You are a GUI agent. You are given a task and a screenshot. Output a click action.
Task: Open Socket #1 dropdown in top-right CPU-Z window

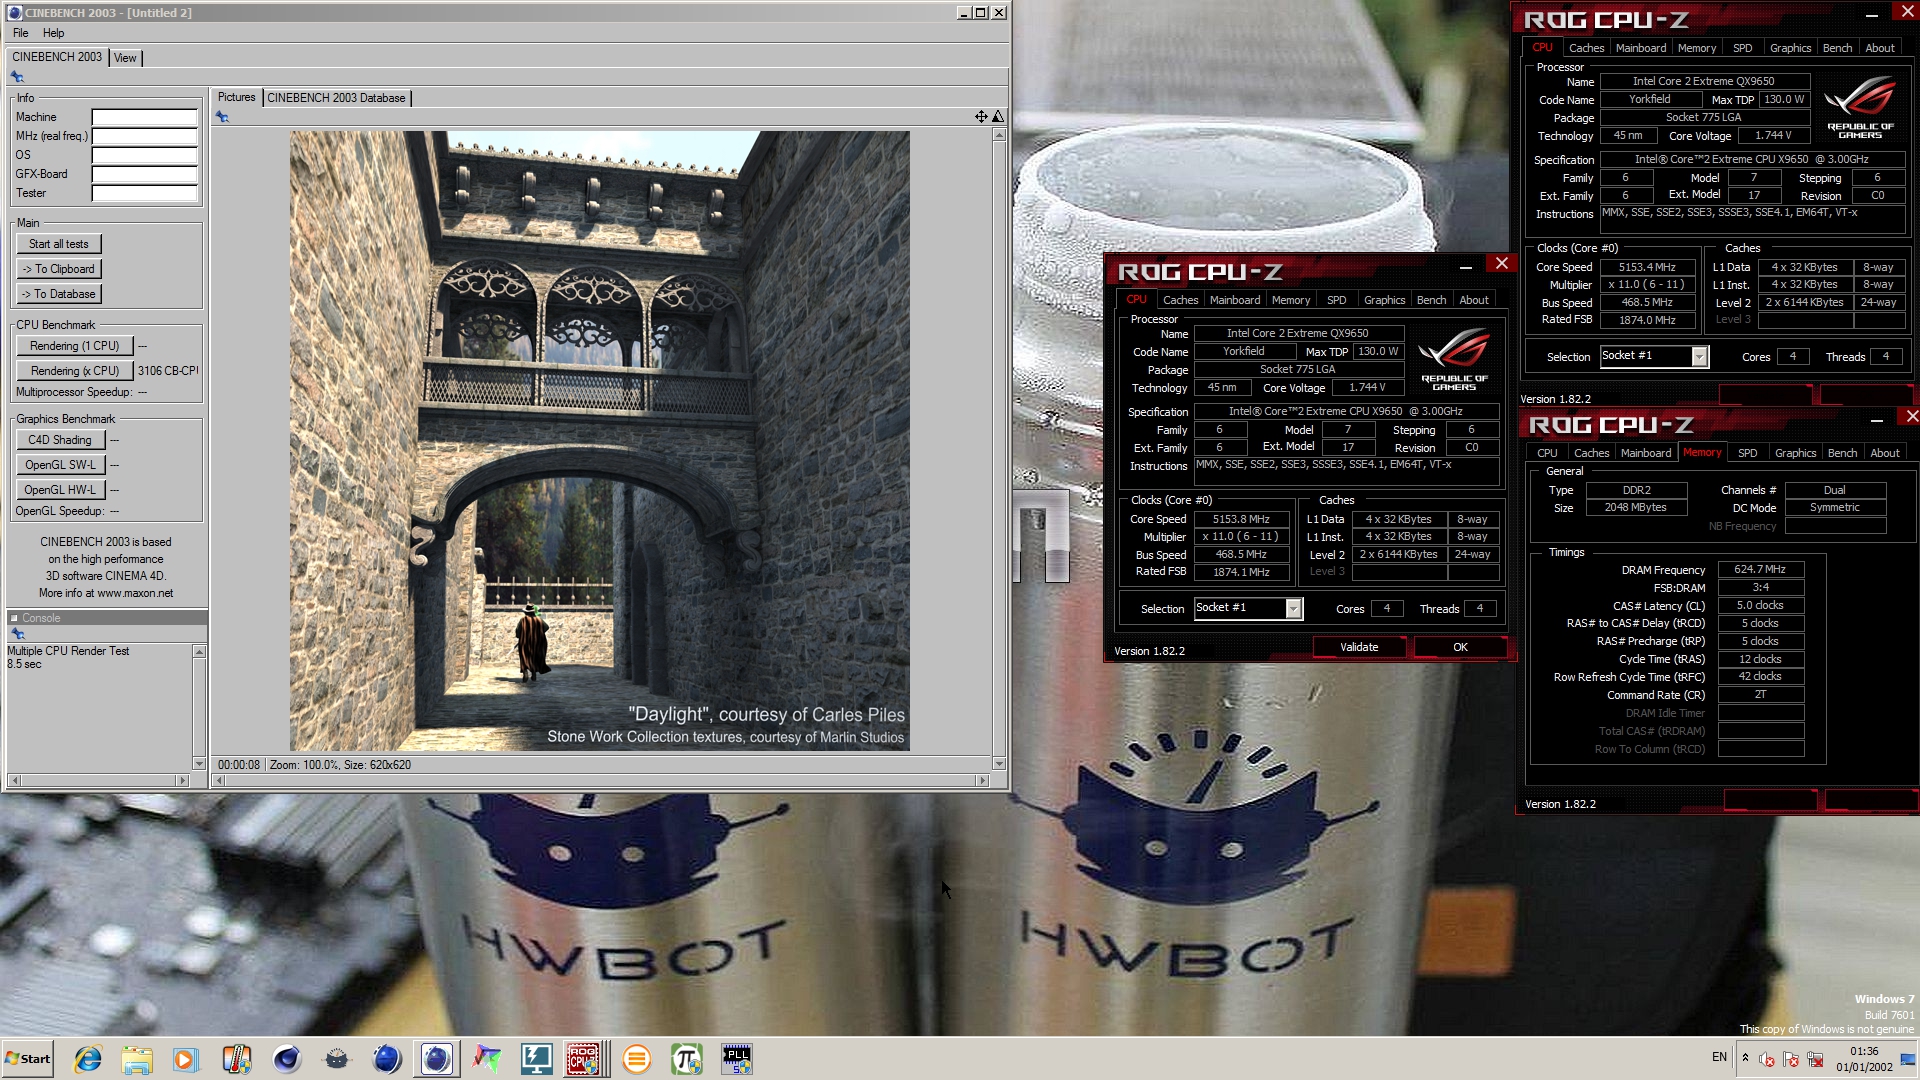pos(1699,357)
